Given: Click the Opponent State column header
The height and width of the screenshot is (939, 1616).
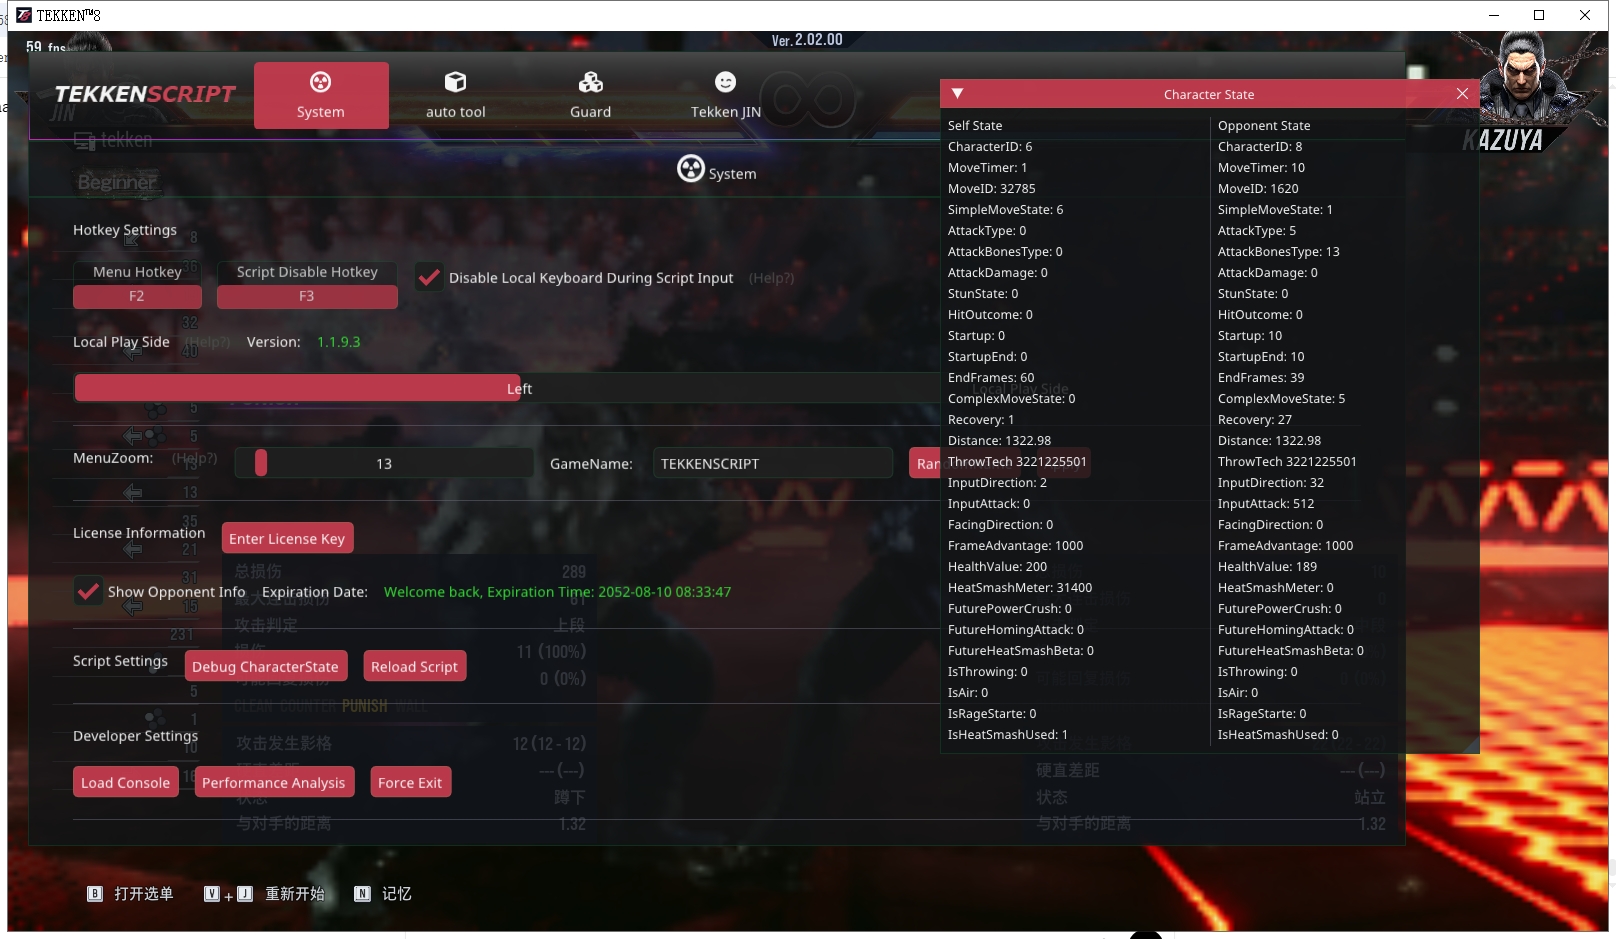Looking at the screenshot, I should 1264,125.
